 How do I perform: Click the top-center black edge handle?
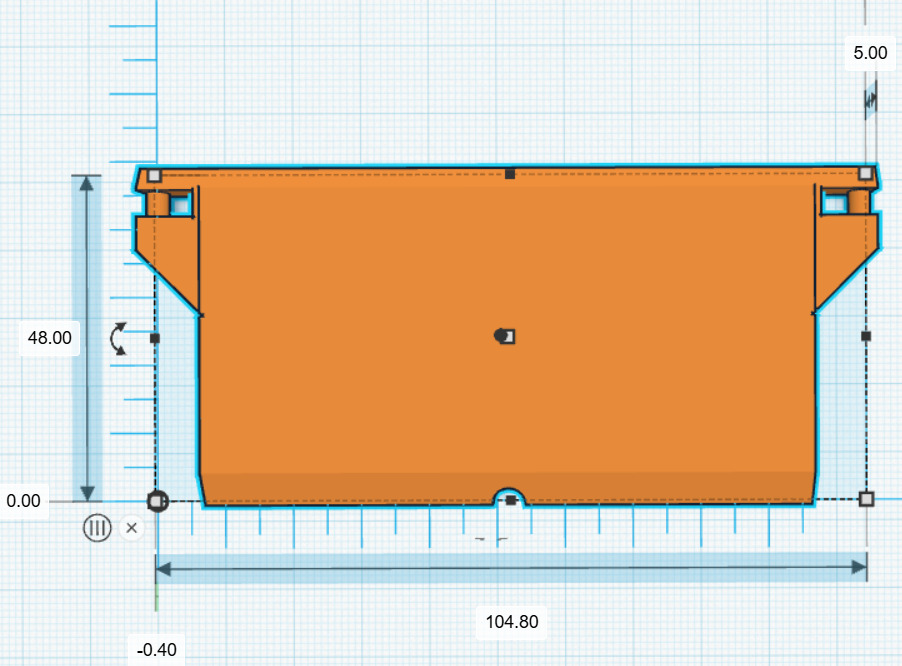(x=510, y=174)
